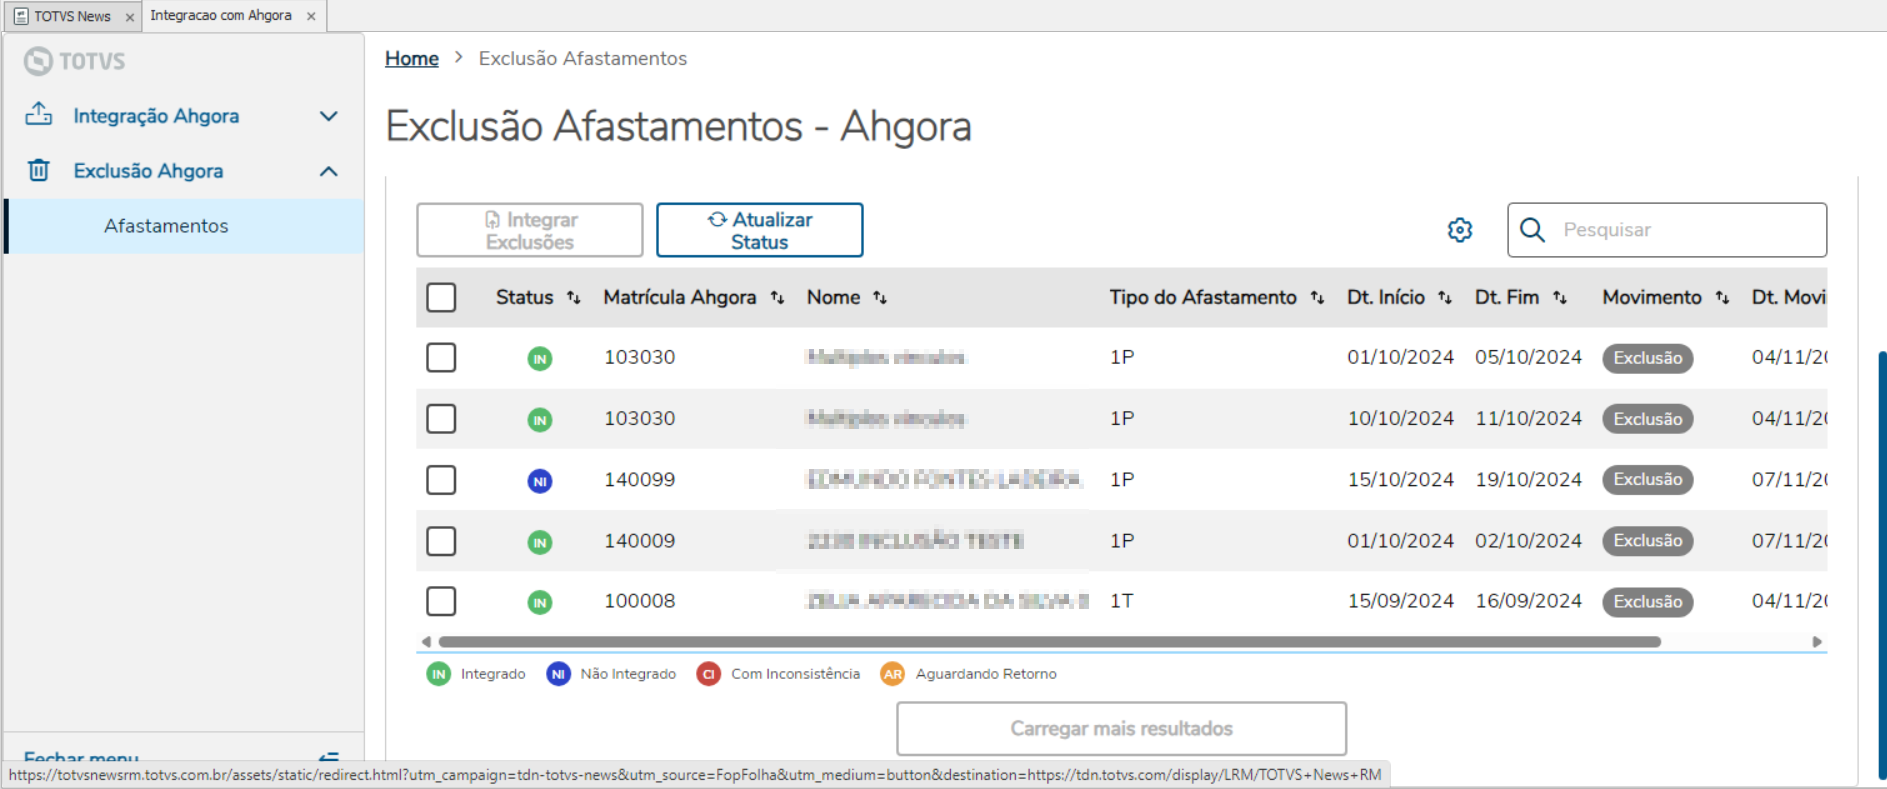This screenshot has width=1887, height=789.
Task: Open the Exclusão Ahgora menu item
Action: pyautogui.click(x=182, y=171)
